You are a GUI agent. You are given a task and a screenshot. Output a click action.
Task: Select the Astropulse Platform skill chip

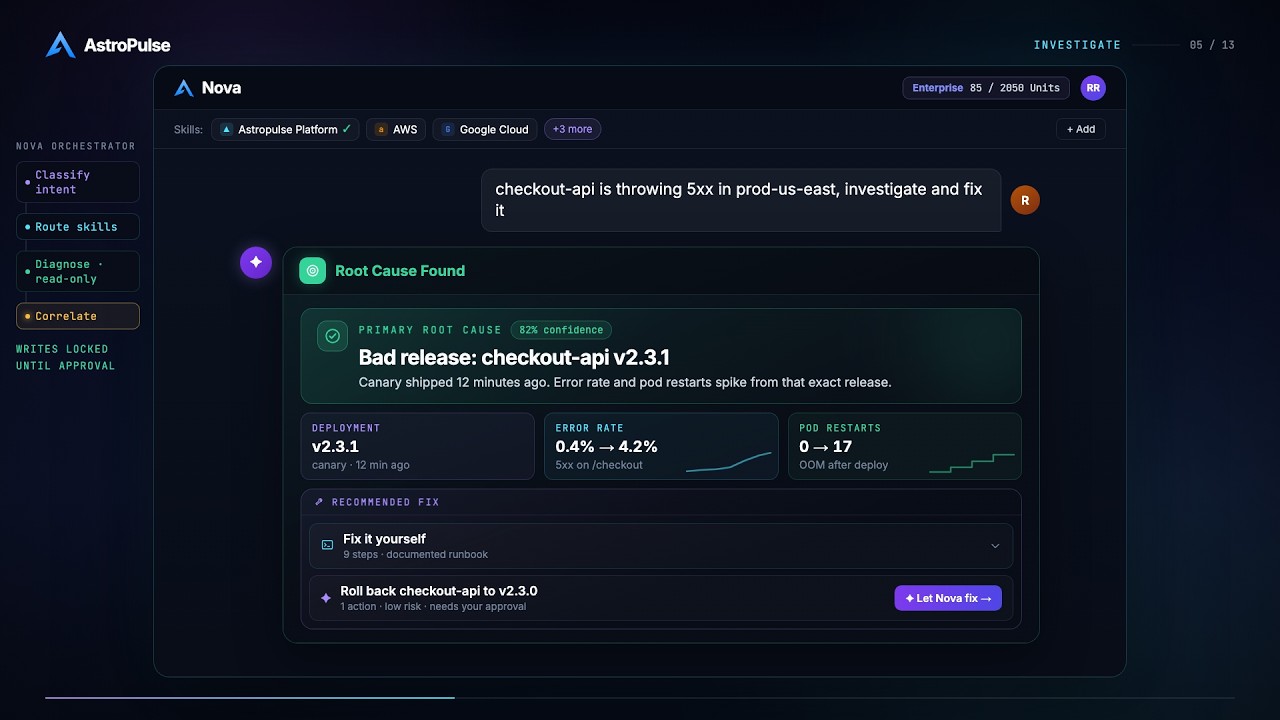tap(285, 129)
